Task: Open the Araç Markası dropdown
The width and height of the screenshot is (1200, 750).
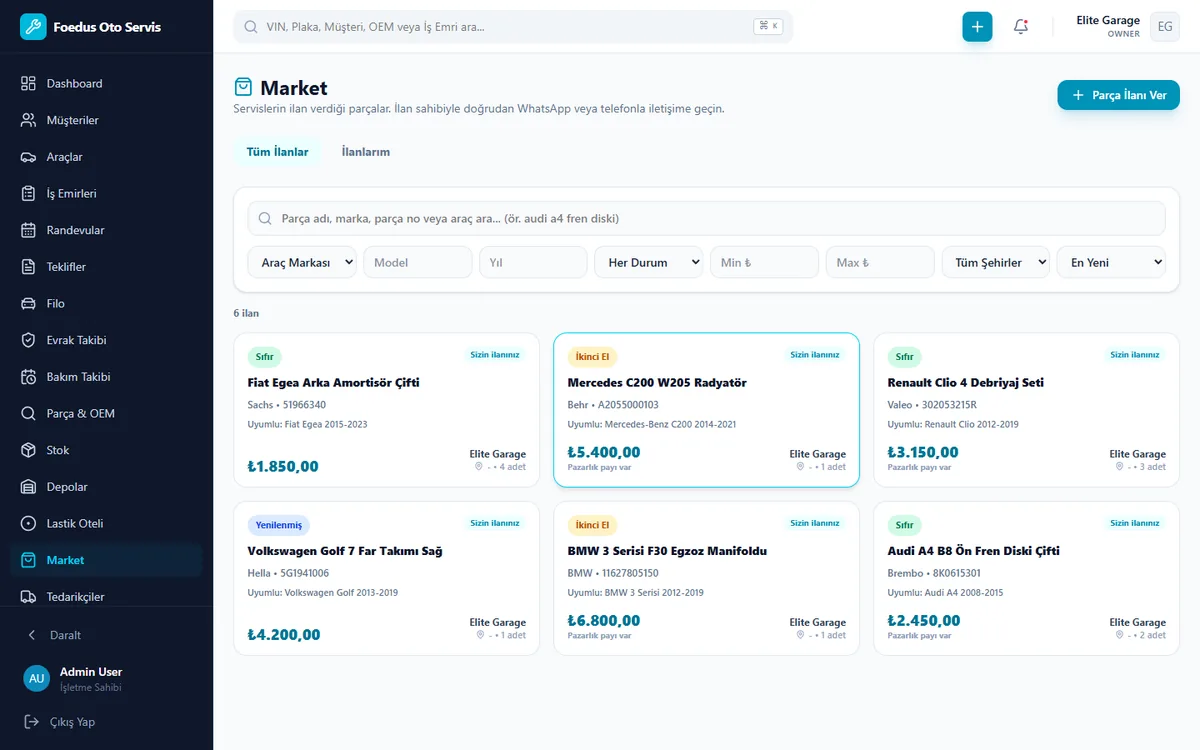Action: click(302, 263)
